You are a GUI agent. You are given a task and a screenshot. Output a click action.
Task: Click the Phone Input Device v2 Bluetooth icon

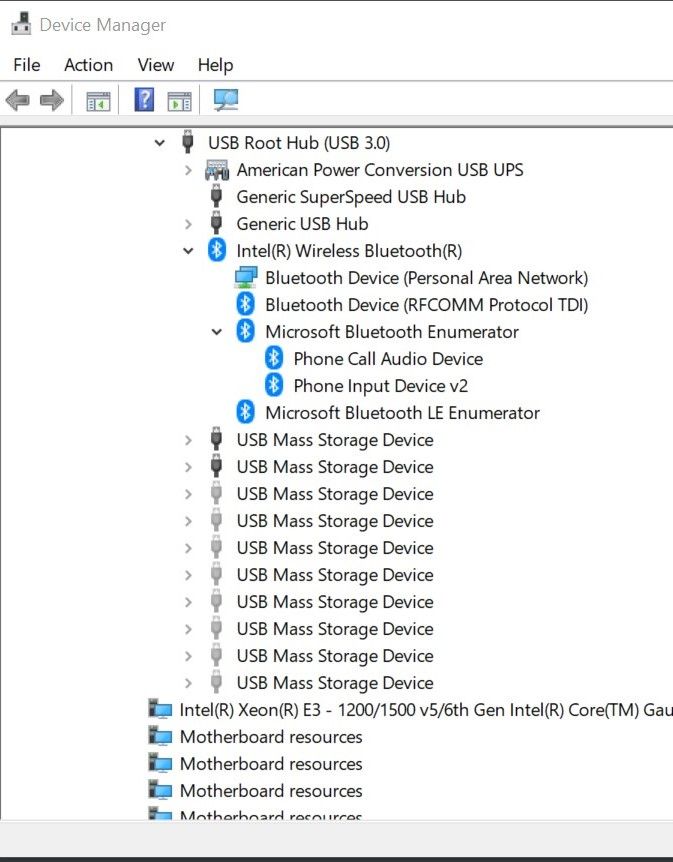[x=274, y=385]
